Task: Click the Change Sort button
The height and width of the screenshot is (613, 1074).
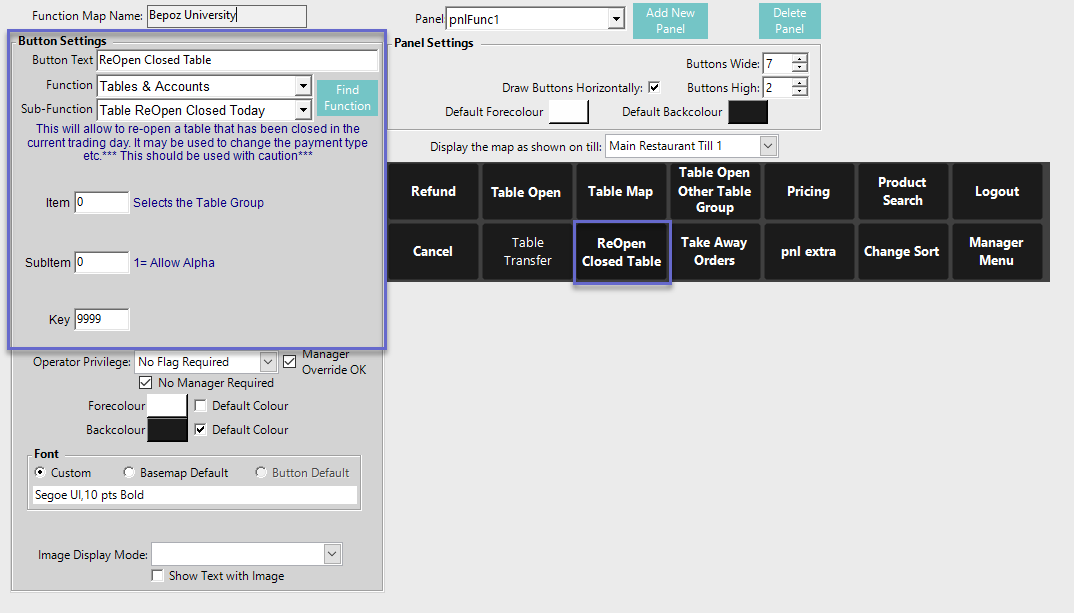Action: click(903, 251)
